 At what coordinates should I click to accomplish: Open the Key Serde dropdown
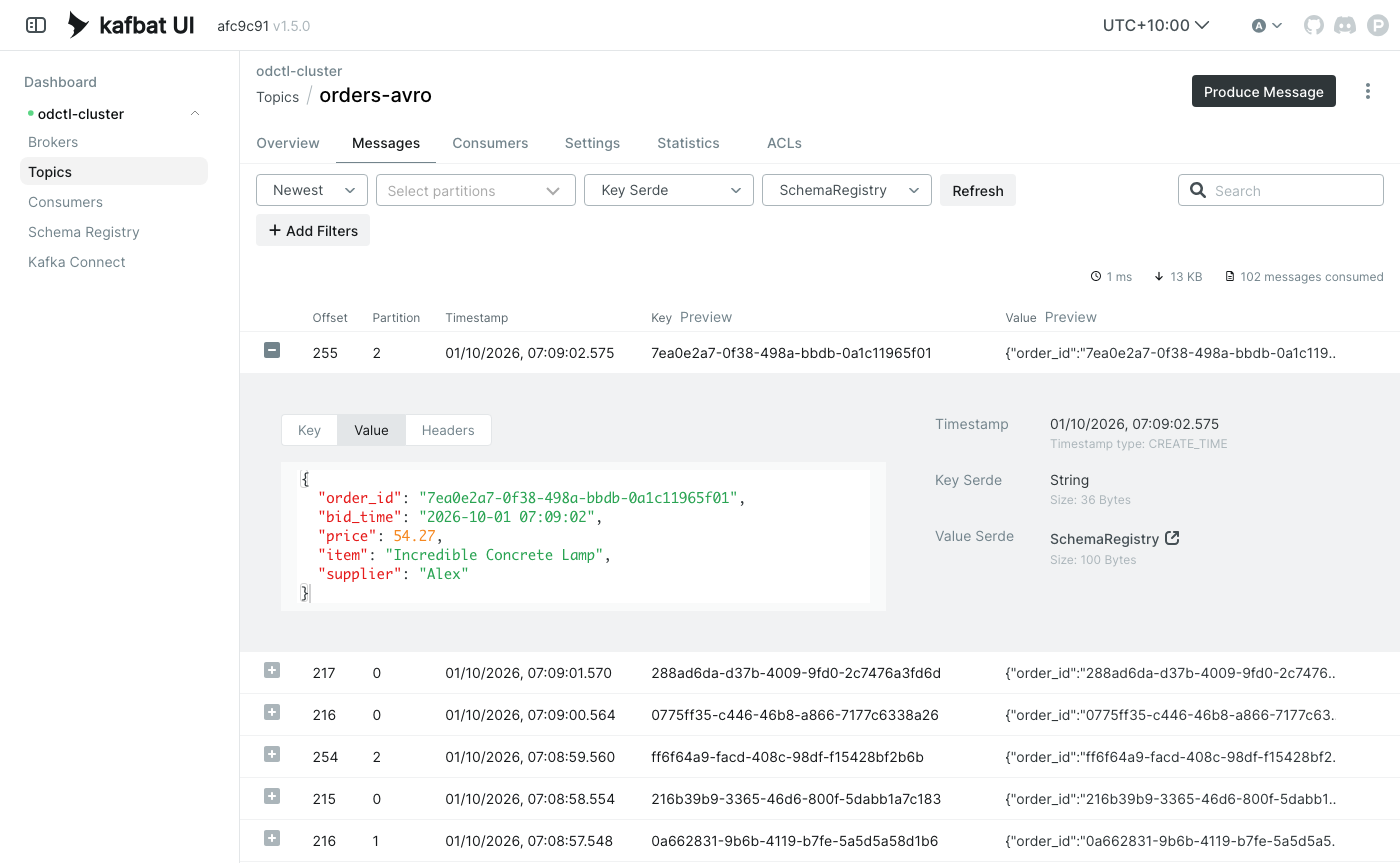669,190
